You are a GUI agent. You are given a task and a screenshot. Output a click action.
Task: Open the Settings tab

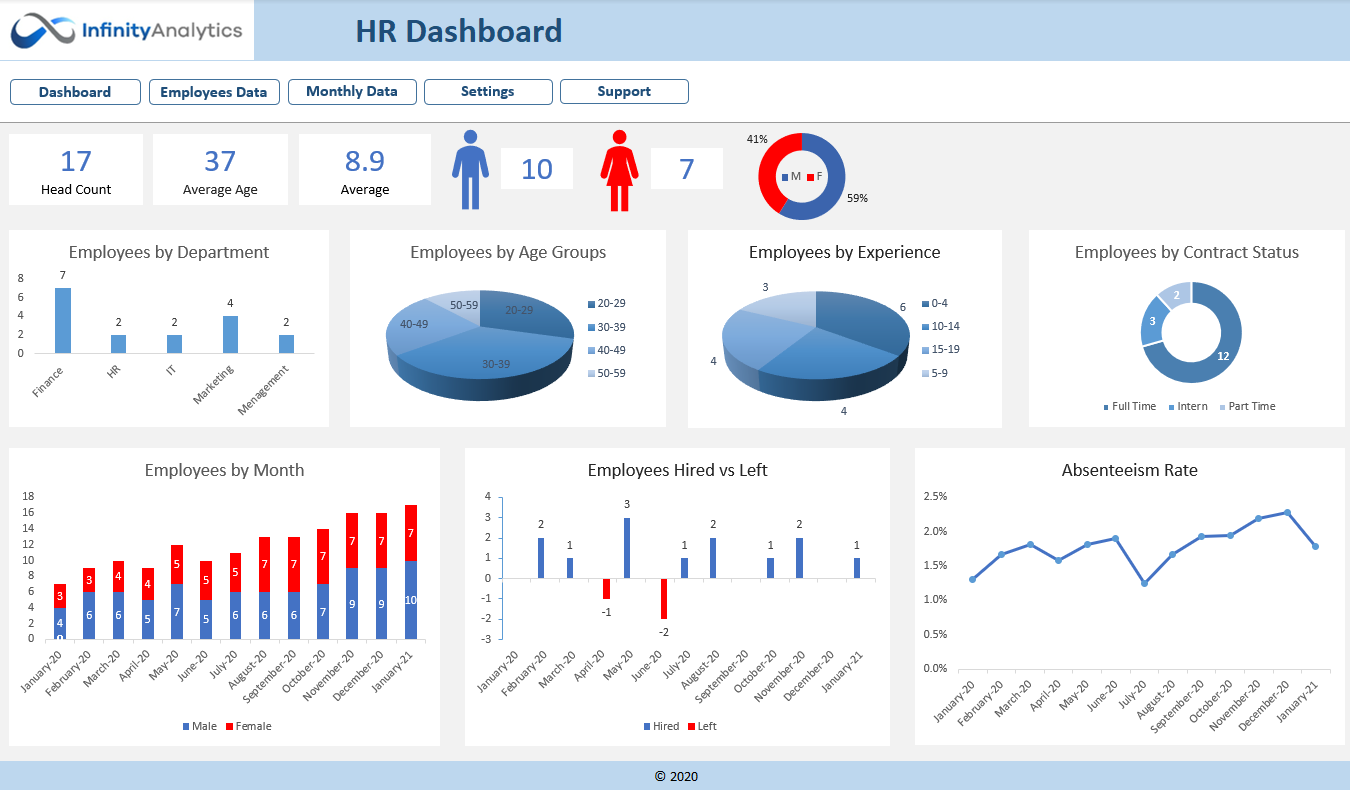pyautogui.click(x=488, y=92)
